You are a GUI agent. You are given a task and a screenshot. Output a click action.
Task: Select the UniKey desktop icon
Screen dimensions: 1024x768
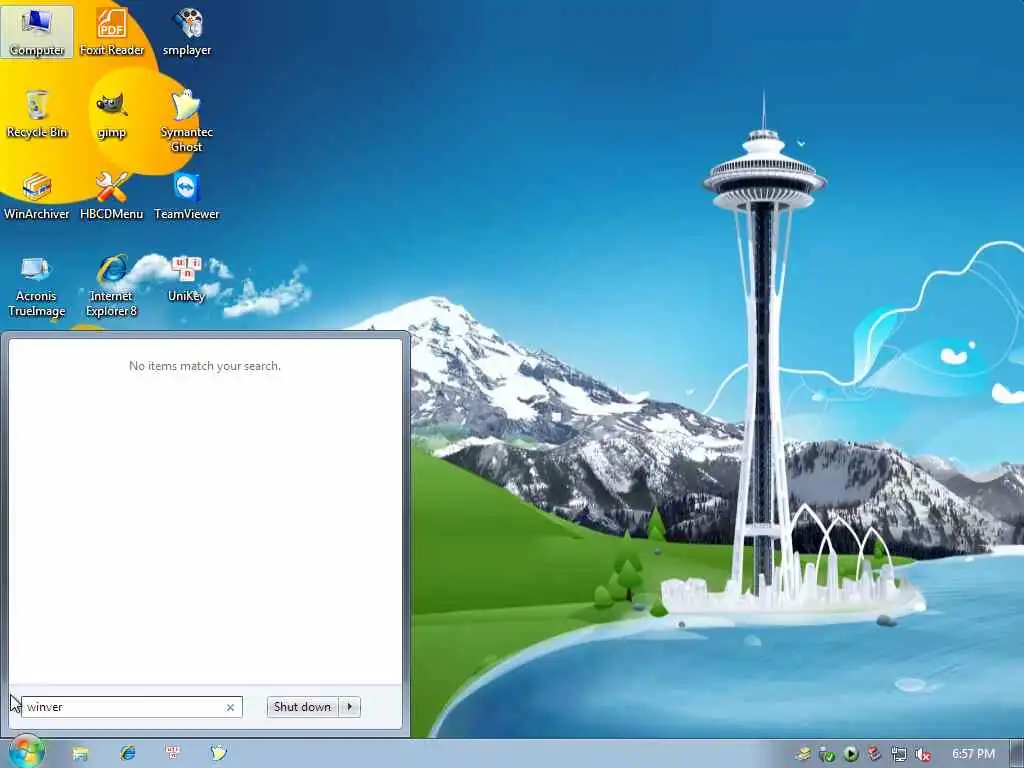click(x=187, y=279)
